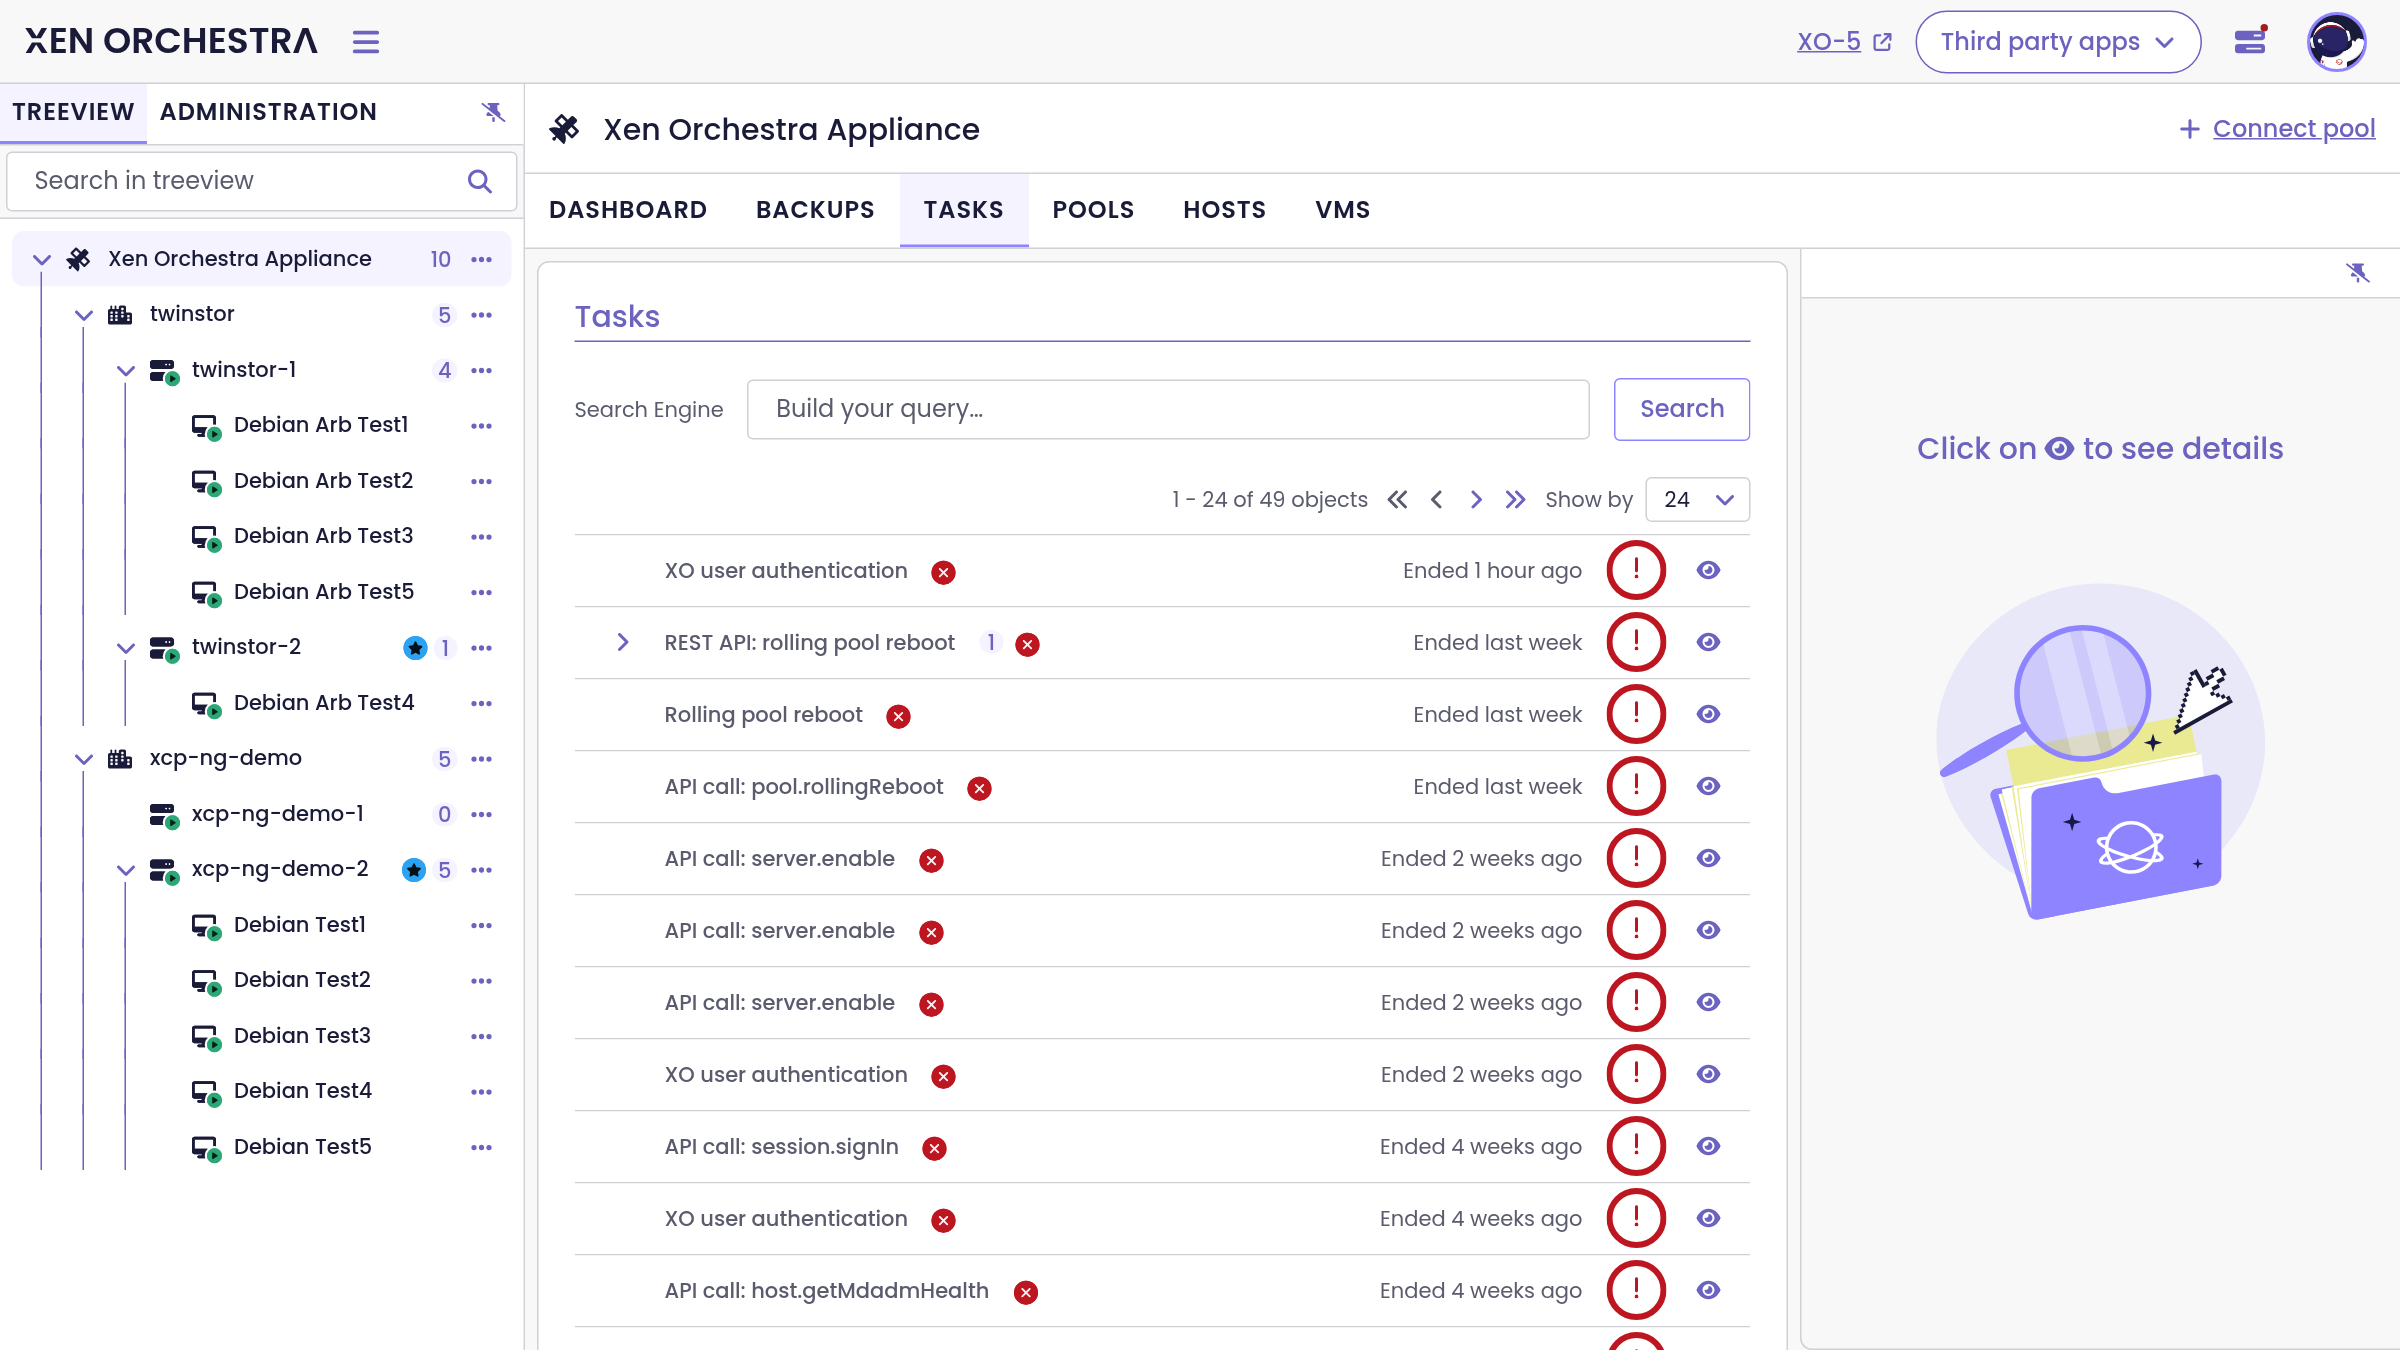Open the Third party apps dropdown
The height and width of the screenshot is (1350, 2400).
(x=2058, y=42)
